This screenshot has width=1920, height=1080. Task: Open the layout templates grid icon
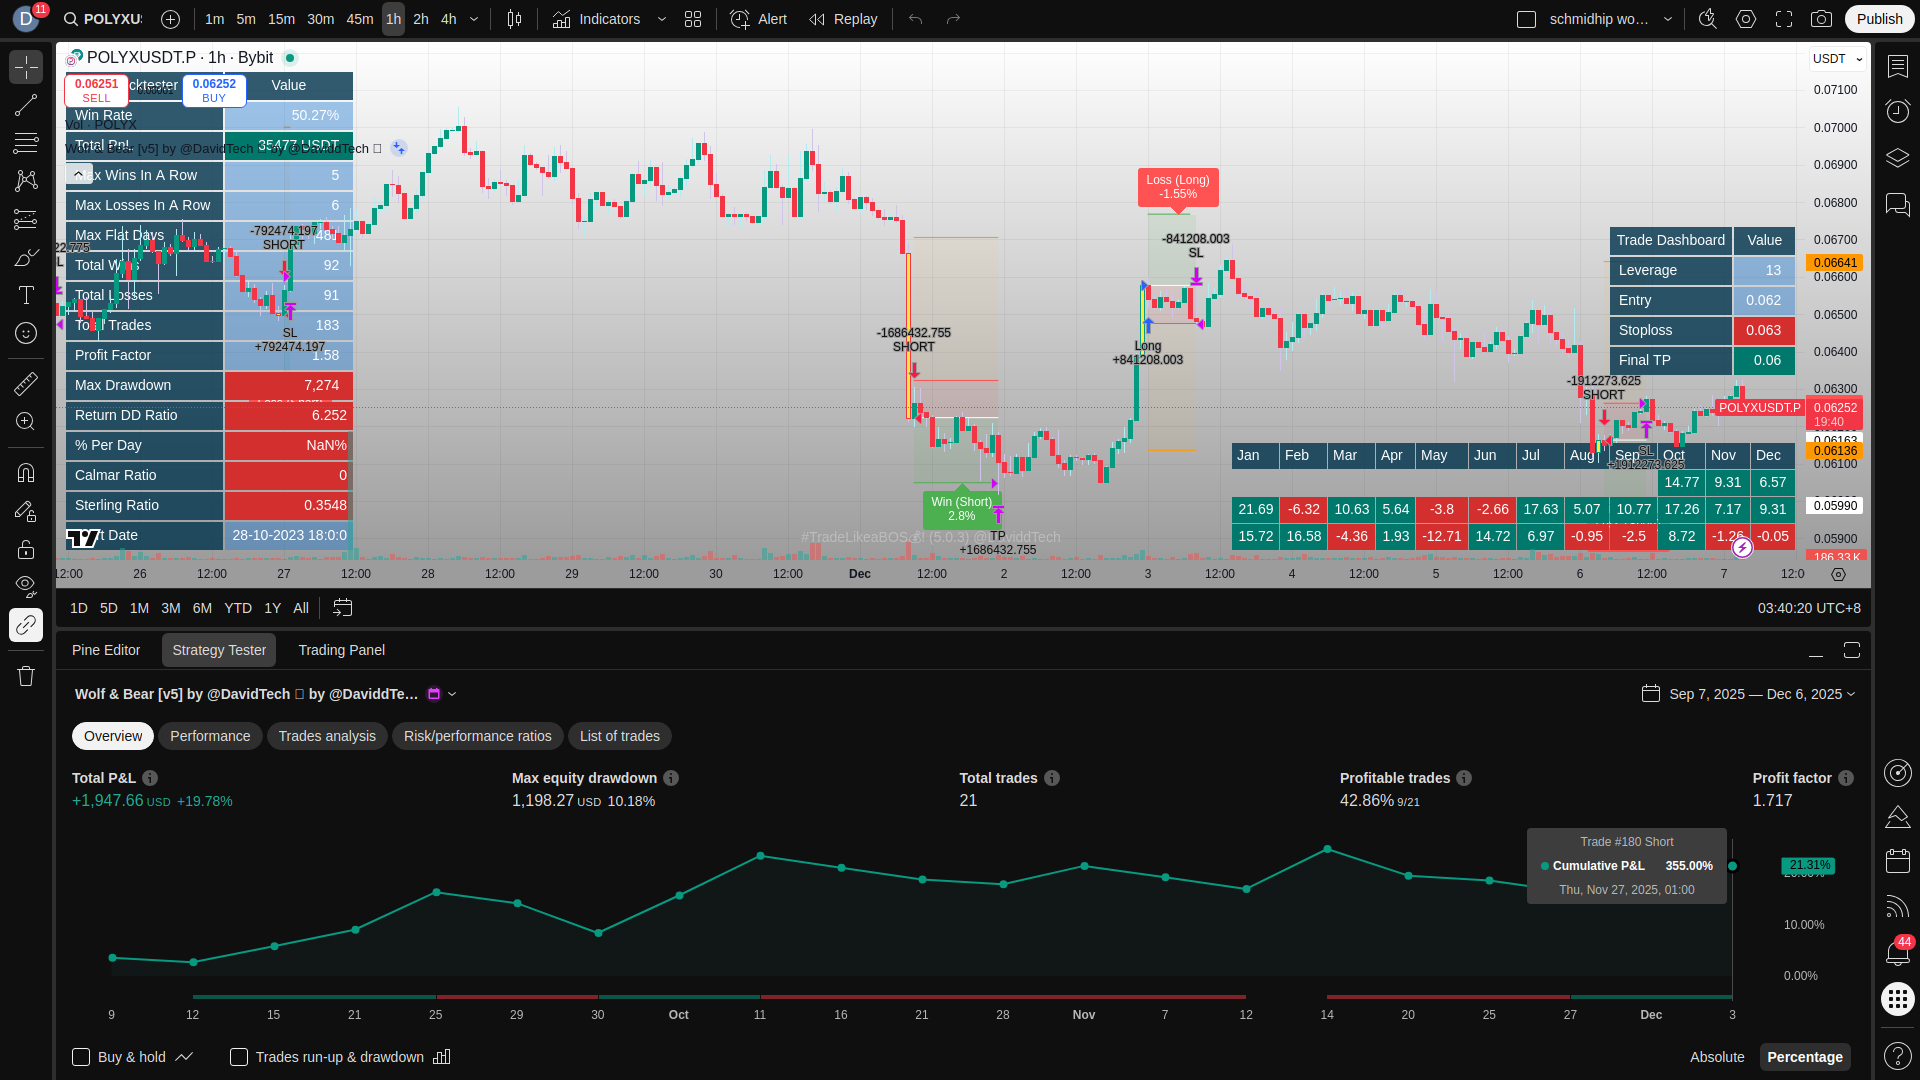pyautogui.click(x=693, y=19)
